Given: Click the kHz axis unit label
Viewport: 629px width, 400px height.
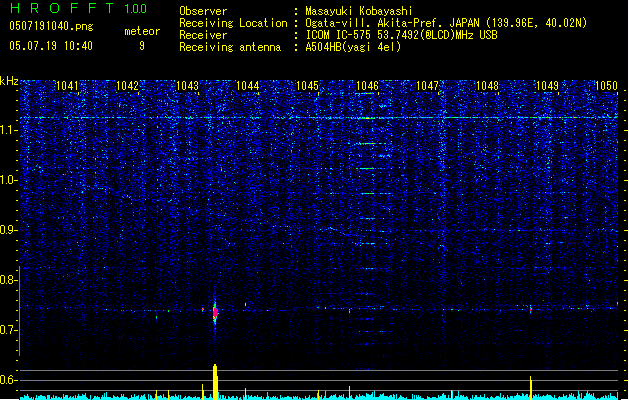Looking at the screenshot, I should (9, 81).
